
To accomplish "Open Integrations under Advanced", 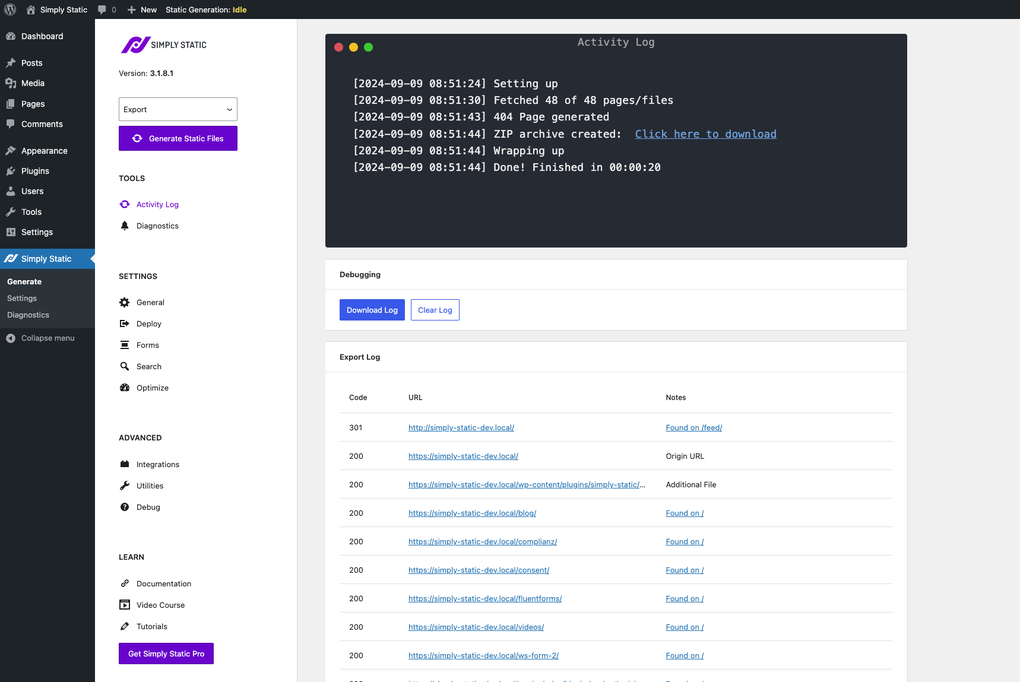I will [x=156, y=464].
